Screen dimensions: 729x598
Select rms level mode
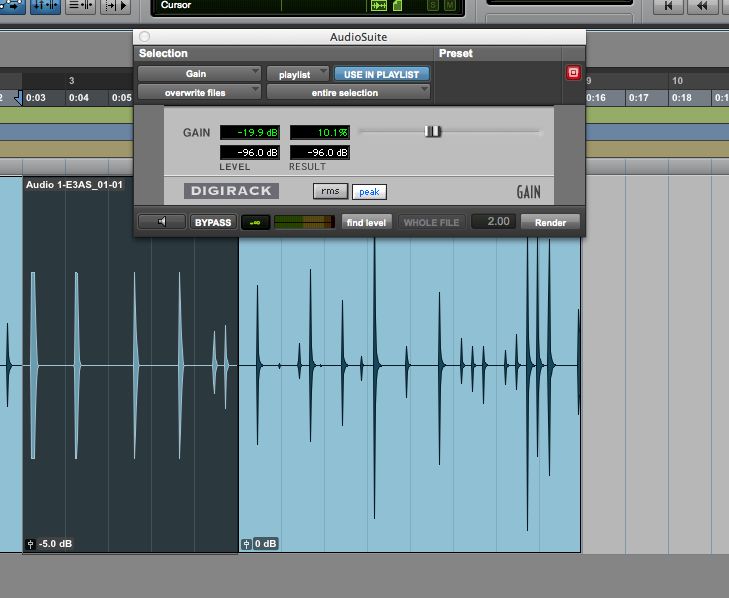click(330, 191)
